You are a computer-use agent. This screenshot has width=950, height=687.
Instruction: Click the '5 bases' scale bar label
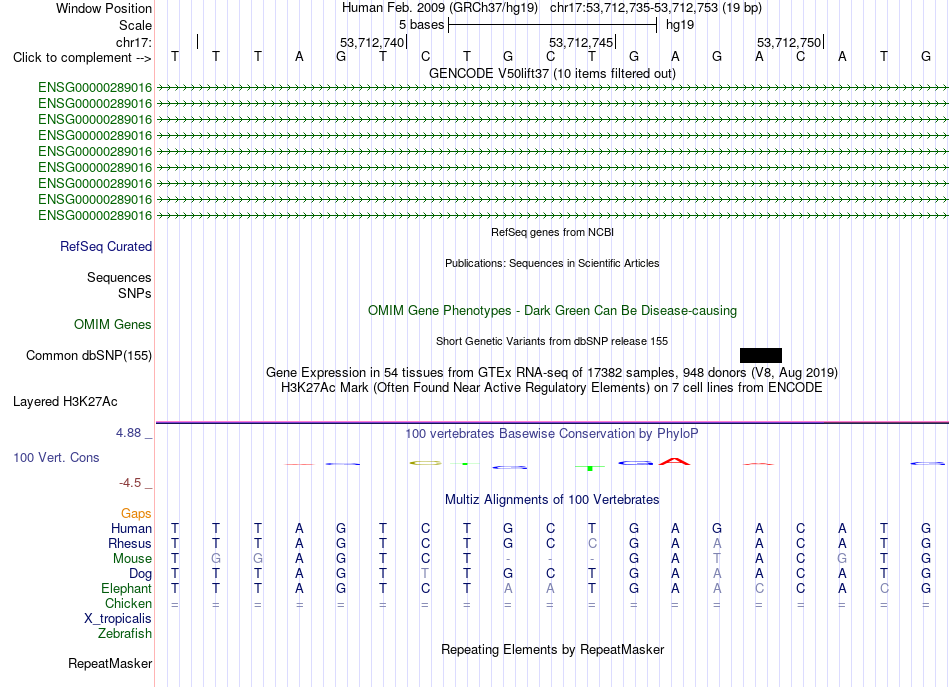[421, 25]
